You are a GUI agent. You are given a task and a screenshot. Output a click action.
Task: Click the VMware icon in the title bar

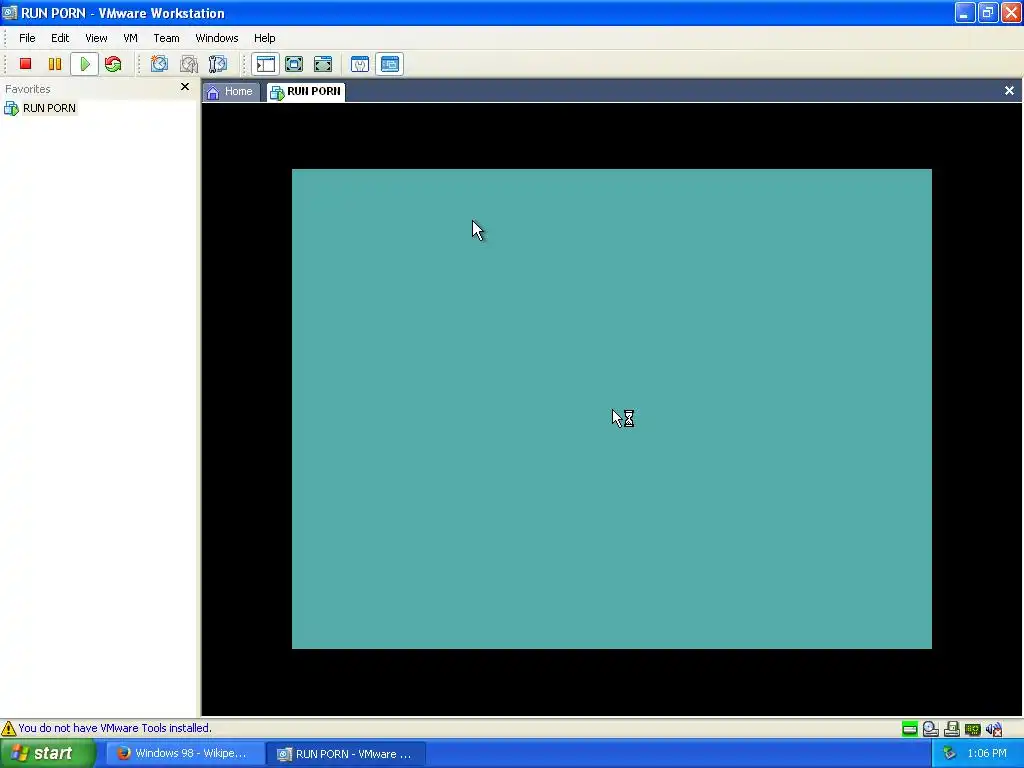tap(9, 13)
